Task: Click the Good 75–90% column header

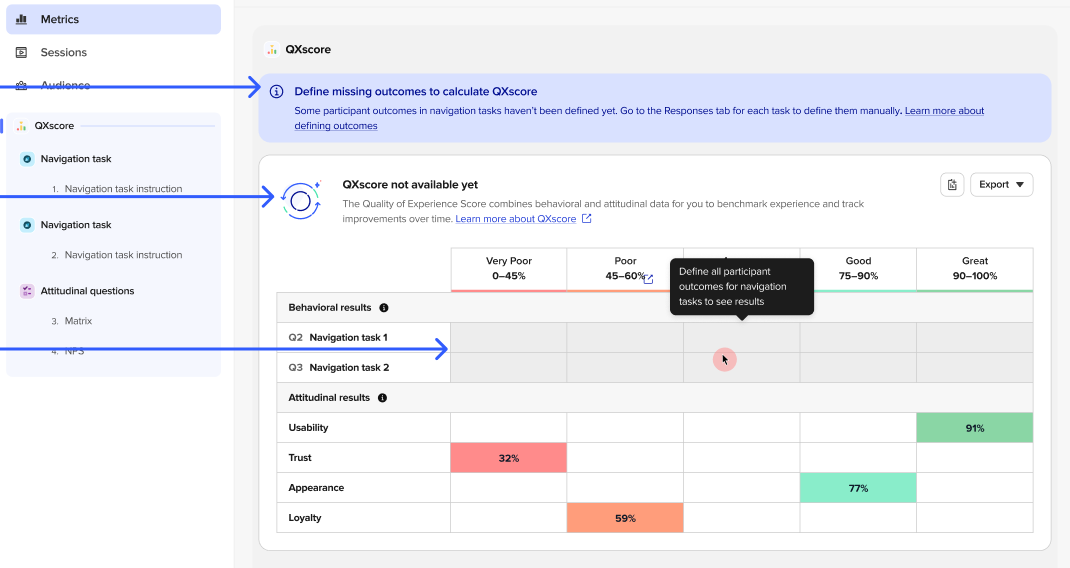Action: [x=858, y=268]
